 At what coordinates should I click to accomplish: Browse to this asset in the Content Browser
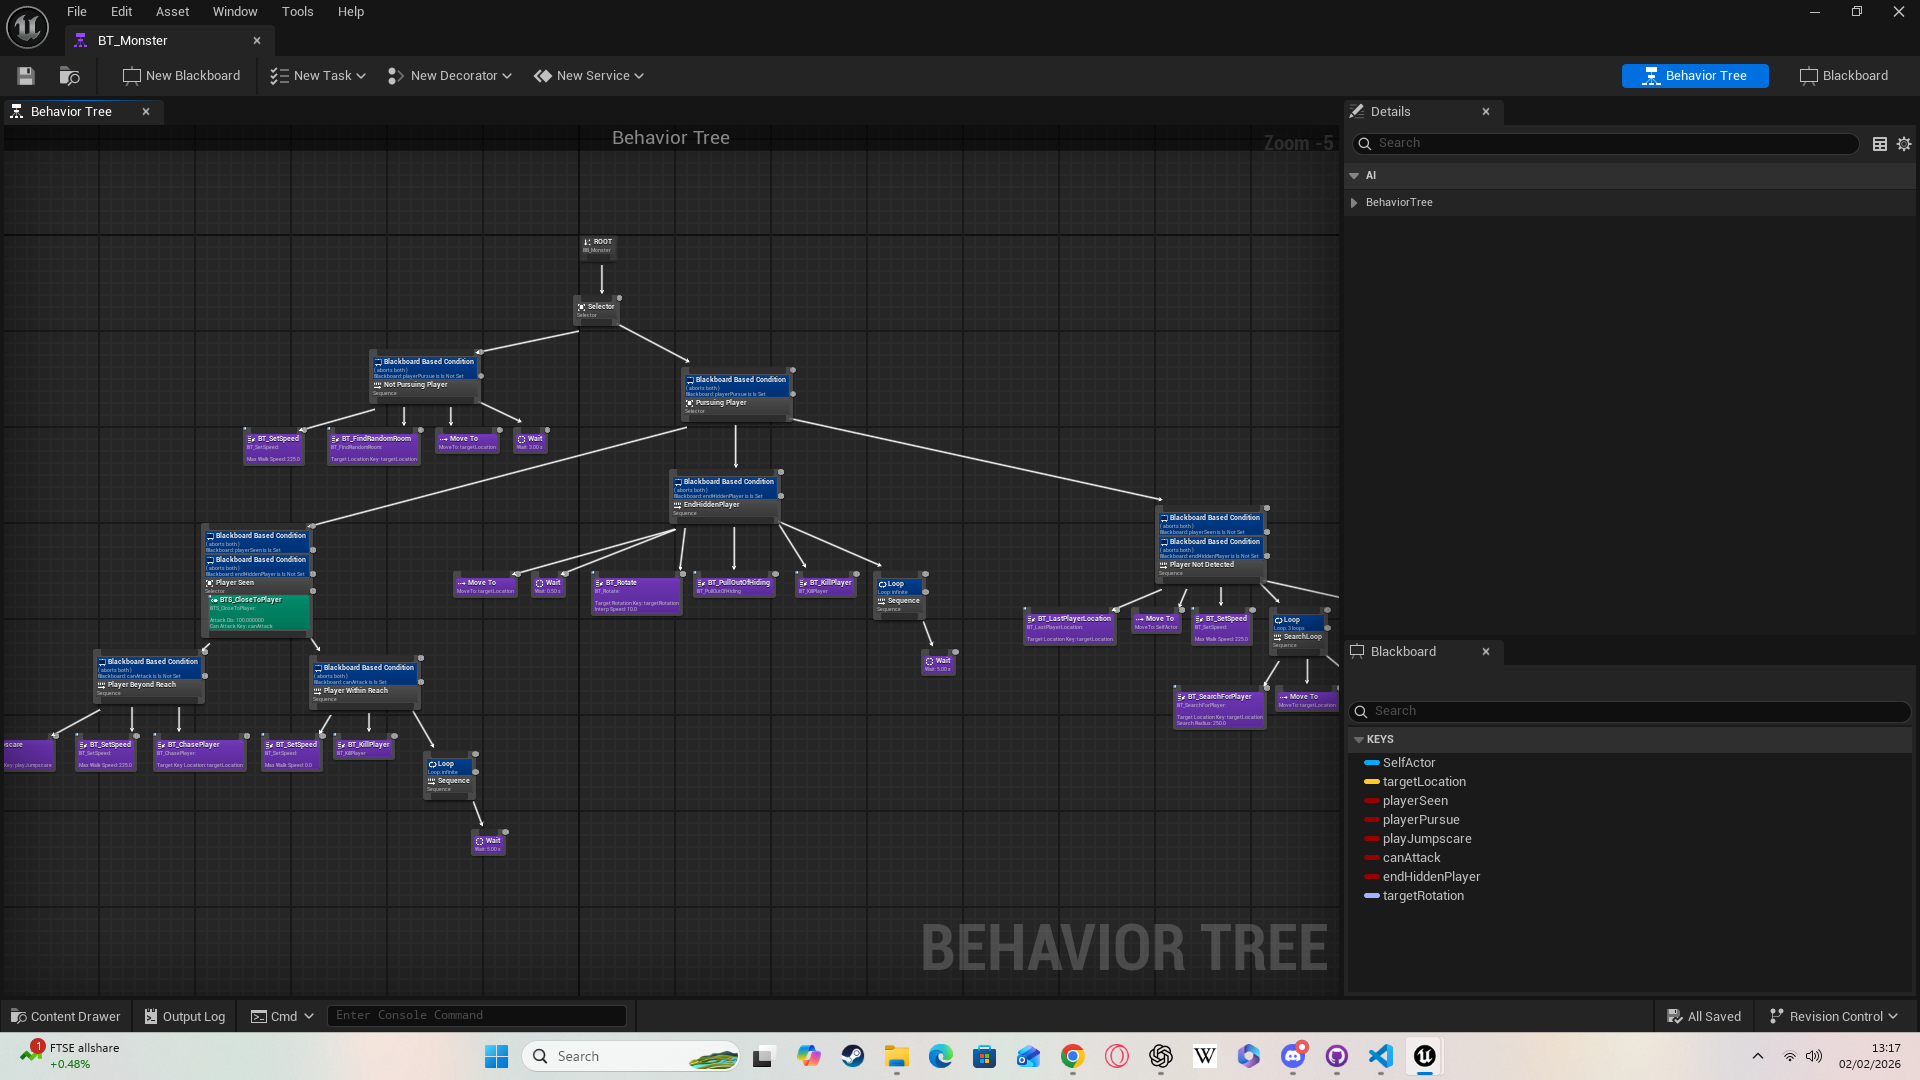click(68, 75)
